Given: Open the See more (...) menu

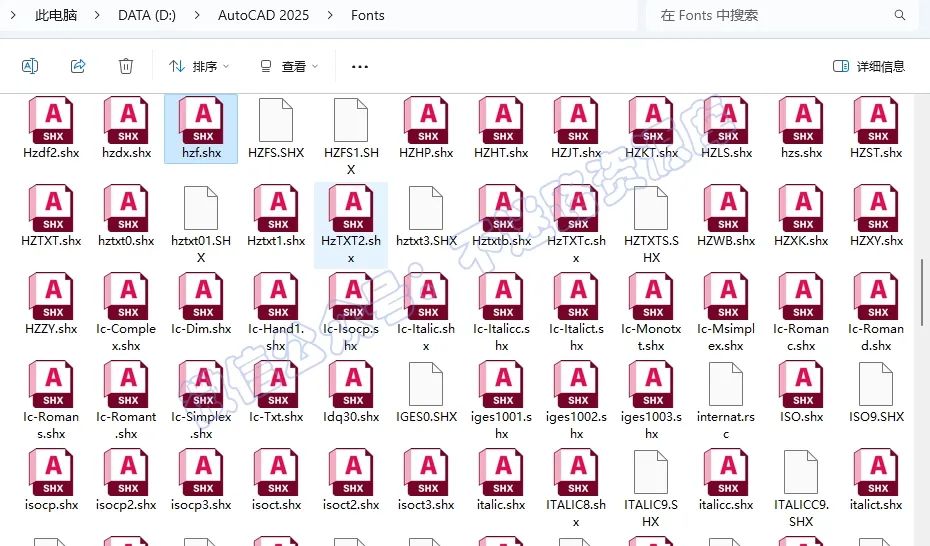Looking at the screenshot, I should [360, 66].
